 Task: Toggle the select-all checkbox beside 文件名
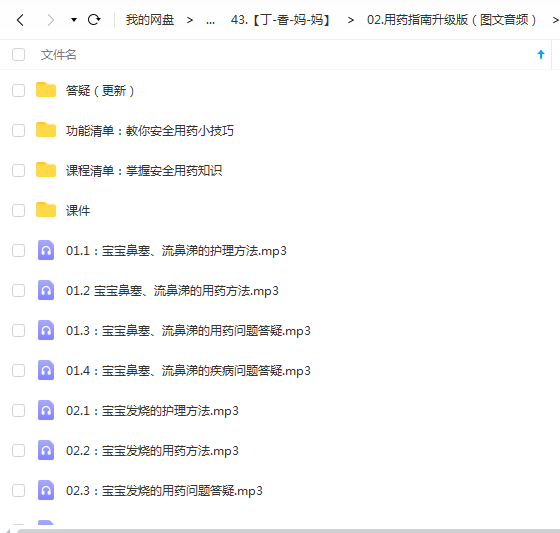19,55
